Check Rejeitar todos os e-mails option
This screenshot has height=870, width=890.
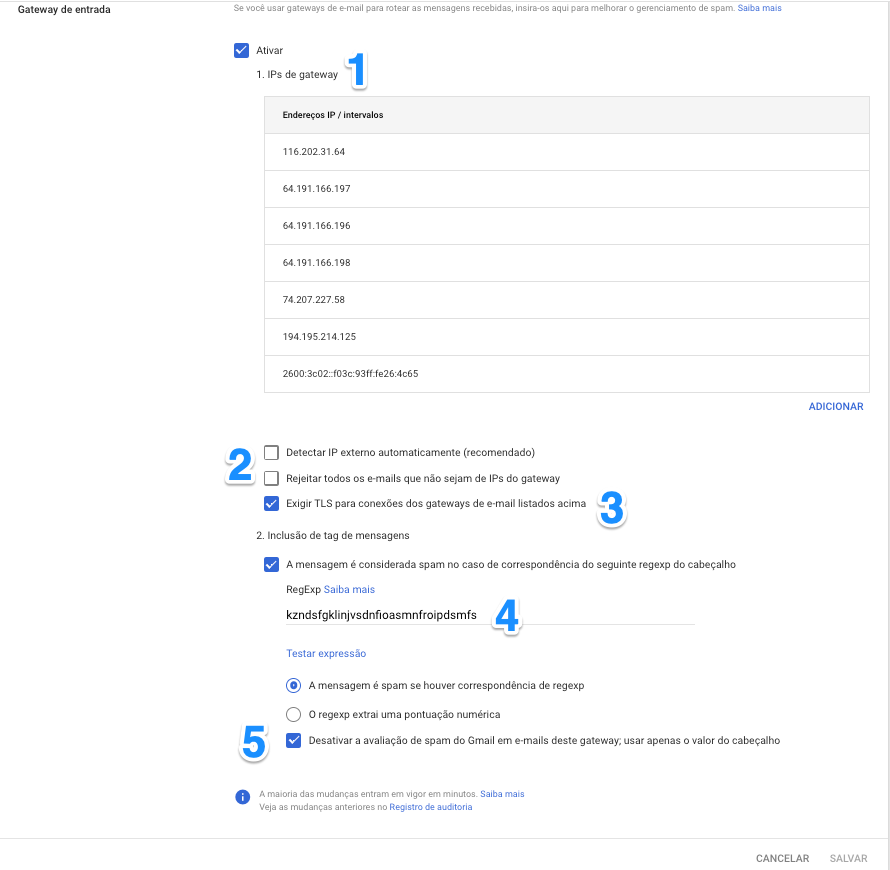tap(271, 478)
